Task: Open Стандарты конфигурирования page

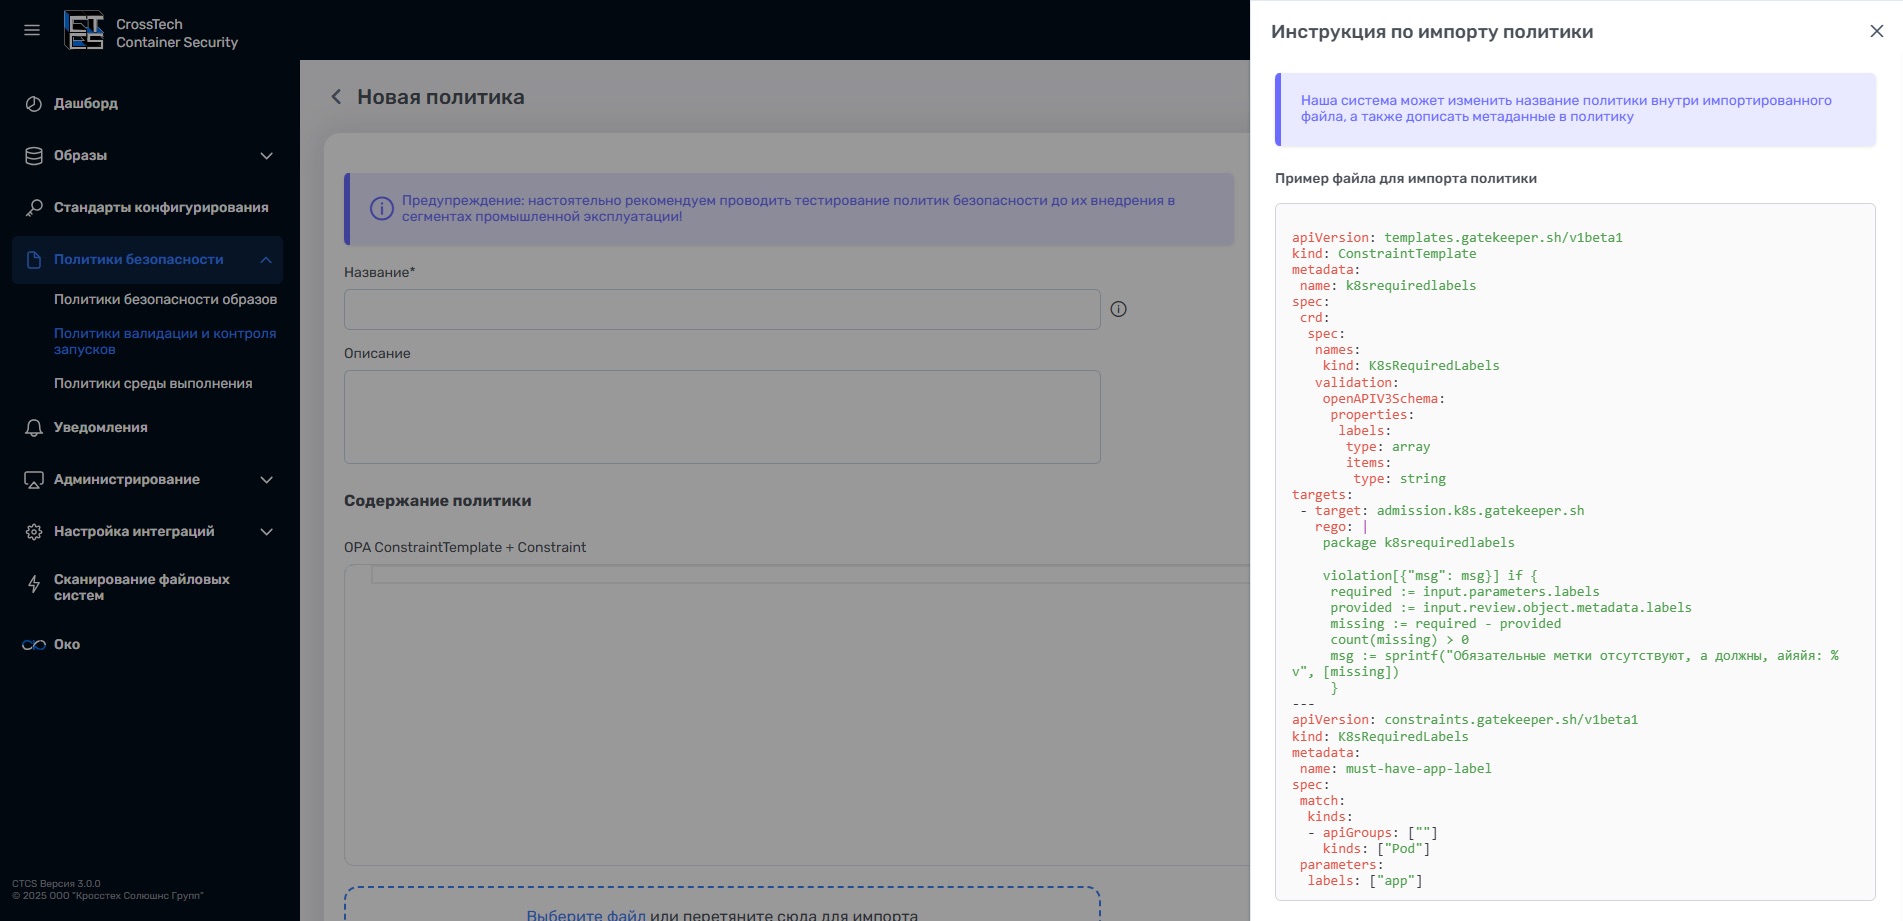Action: (x=161, y=208)
